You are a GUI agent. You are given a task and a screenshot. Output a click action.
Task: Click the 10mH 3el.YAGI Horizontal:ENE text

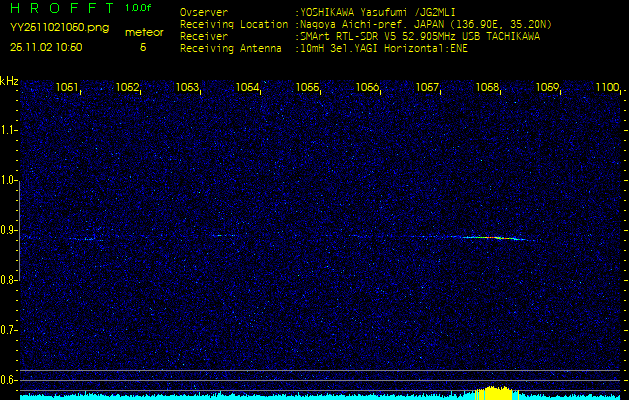[383, 49]
